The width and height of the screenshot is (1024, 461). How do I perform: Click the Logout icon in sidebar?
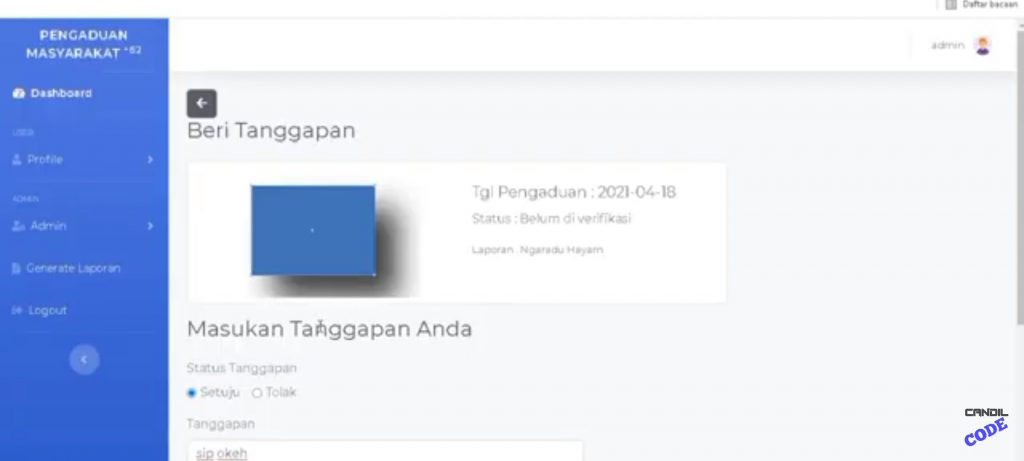click(x=17, y=311)
